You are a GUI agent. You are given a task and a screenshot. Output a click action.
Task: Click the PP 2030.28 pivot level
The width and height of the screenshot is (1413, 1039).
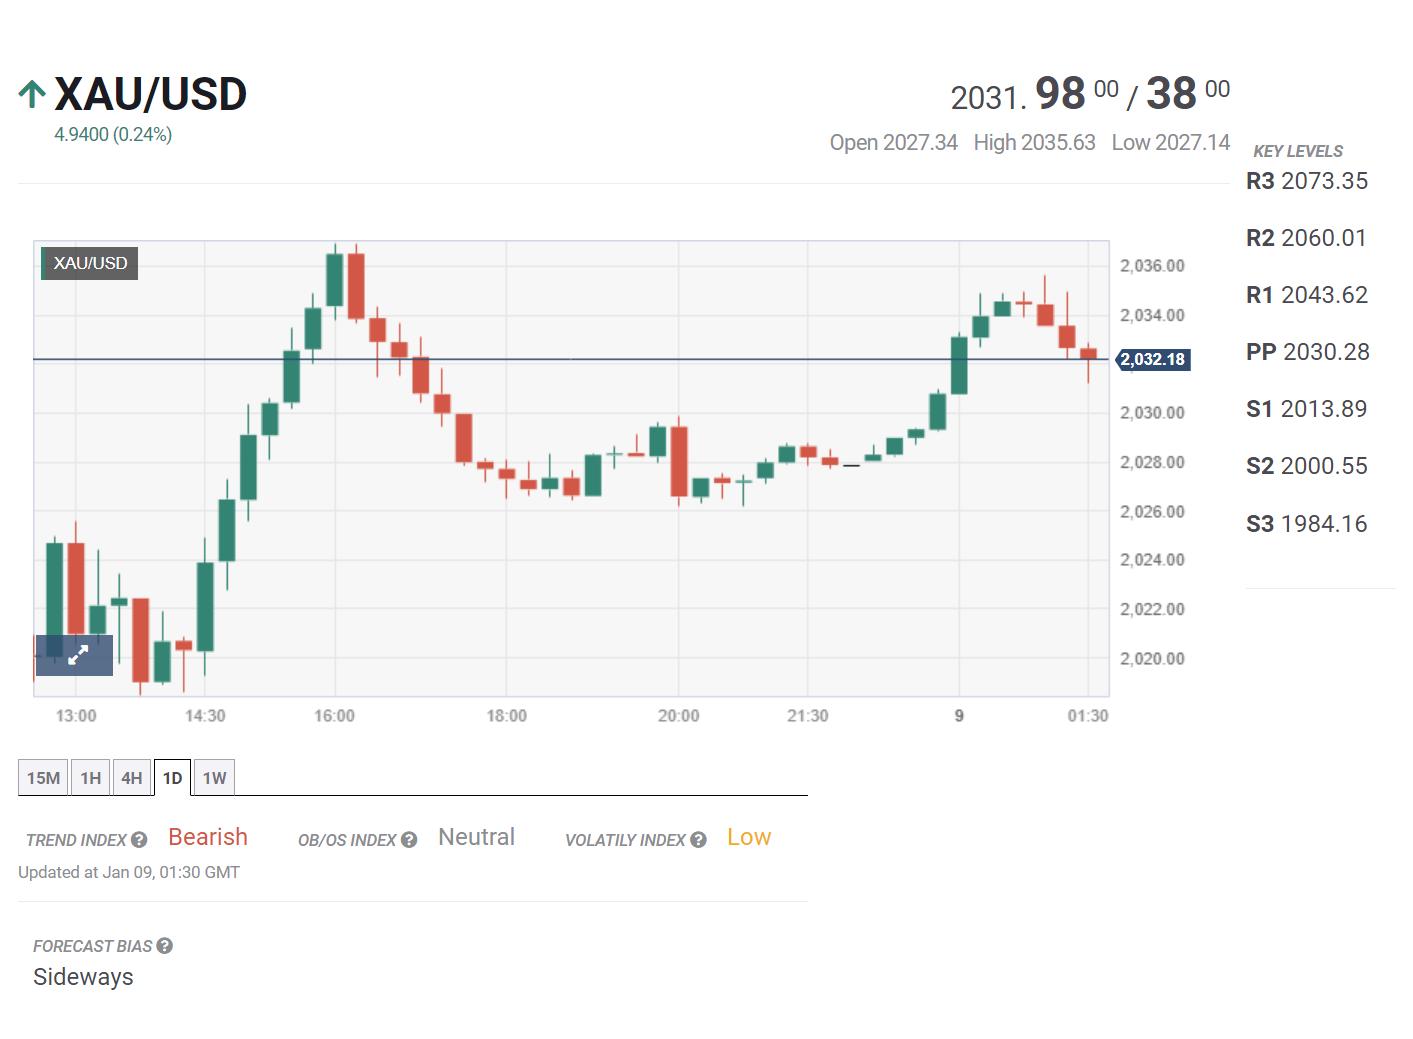(x=1308, y=352)
